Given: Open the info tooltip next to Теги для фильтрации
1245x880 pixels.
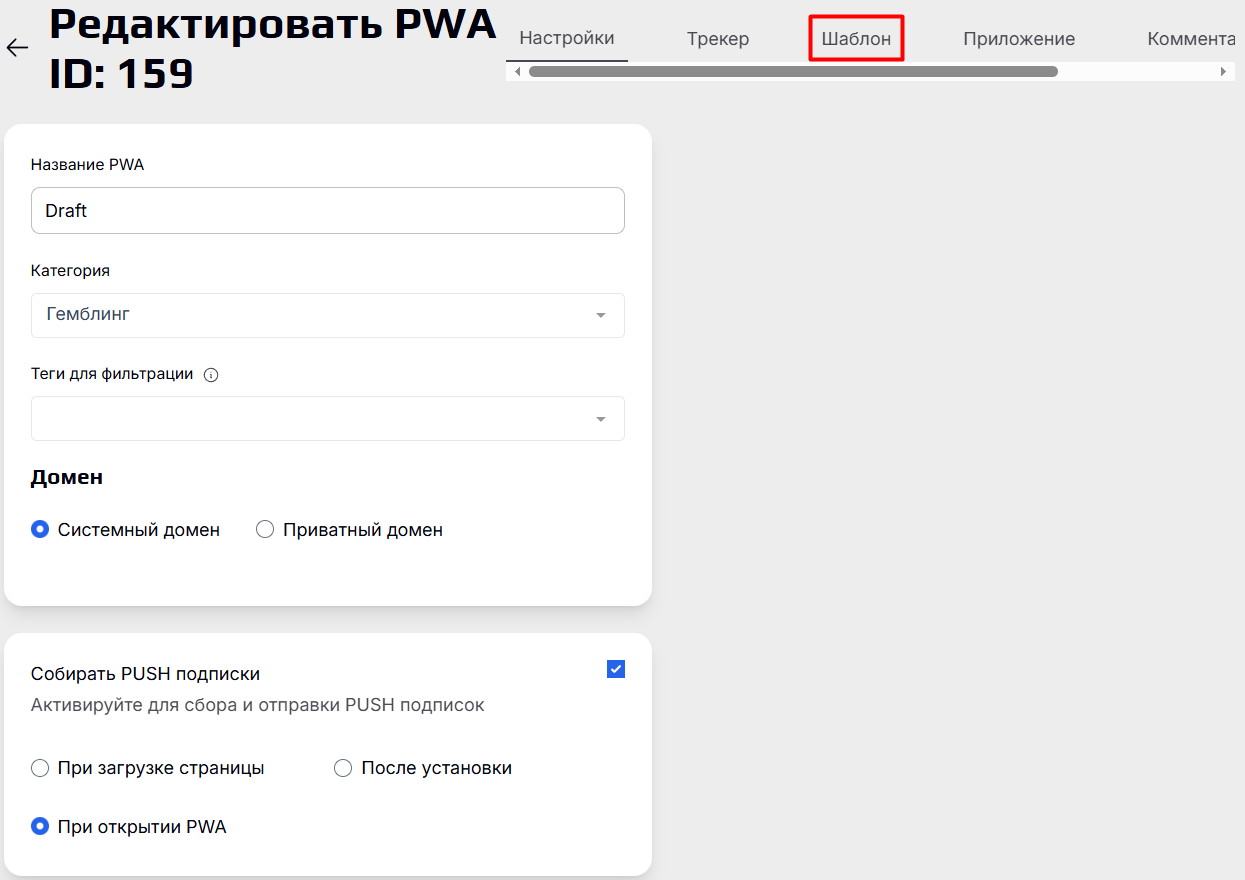Looking at the screenshot, I should pyautogui.click(x=211, y=374).
